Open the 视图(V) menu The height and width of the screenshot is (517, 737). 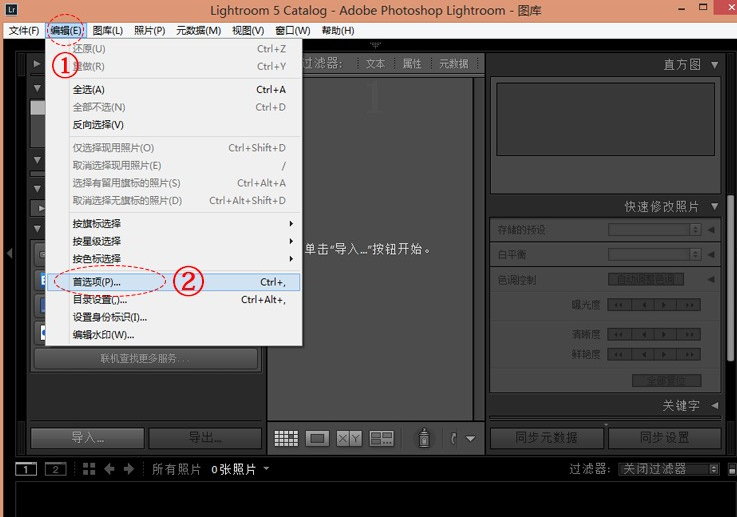pos(248,31)
